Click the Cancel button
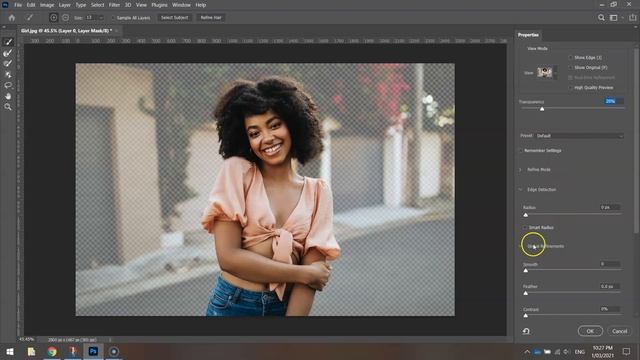 point(620,331)
